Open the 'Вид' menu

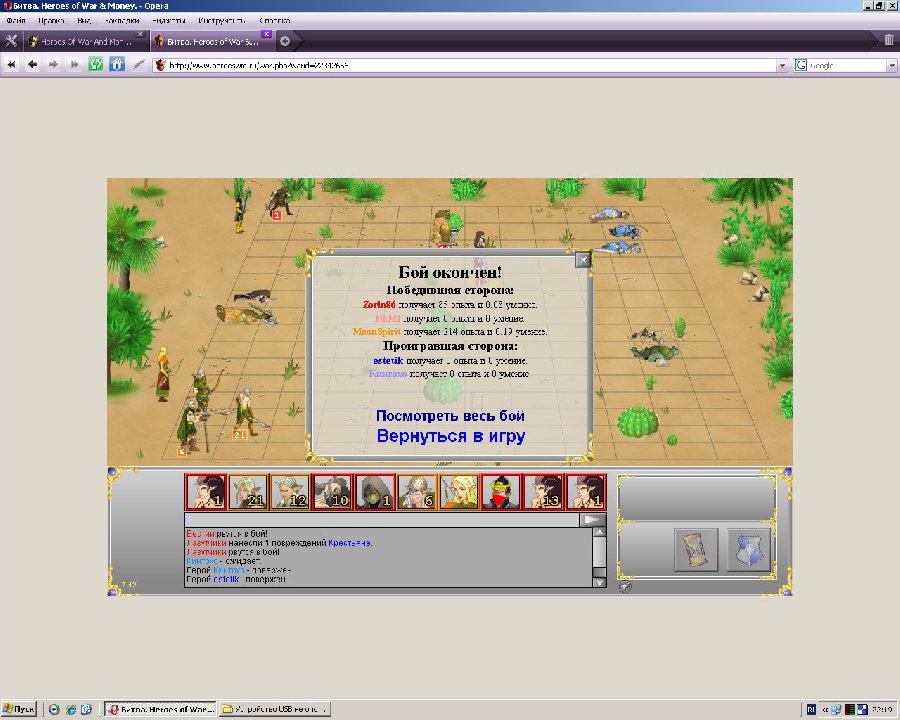[x=84, y=21]
